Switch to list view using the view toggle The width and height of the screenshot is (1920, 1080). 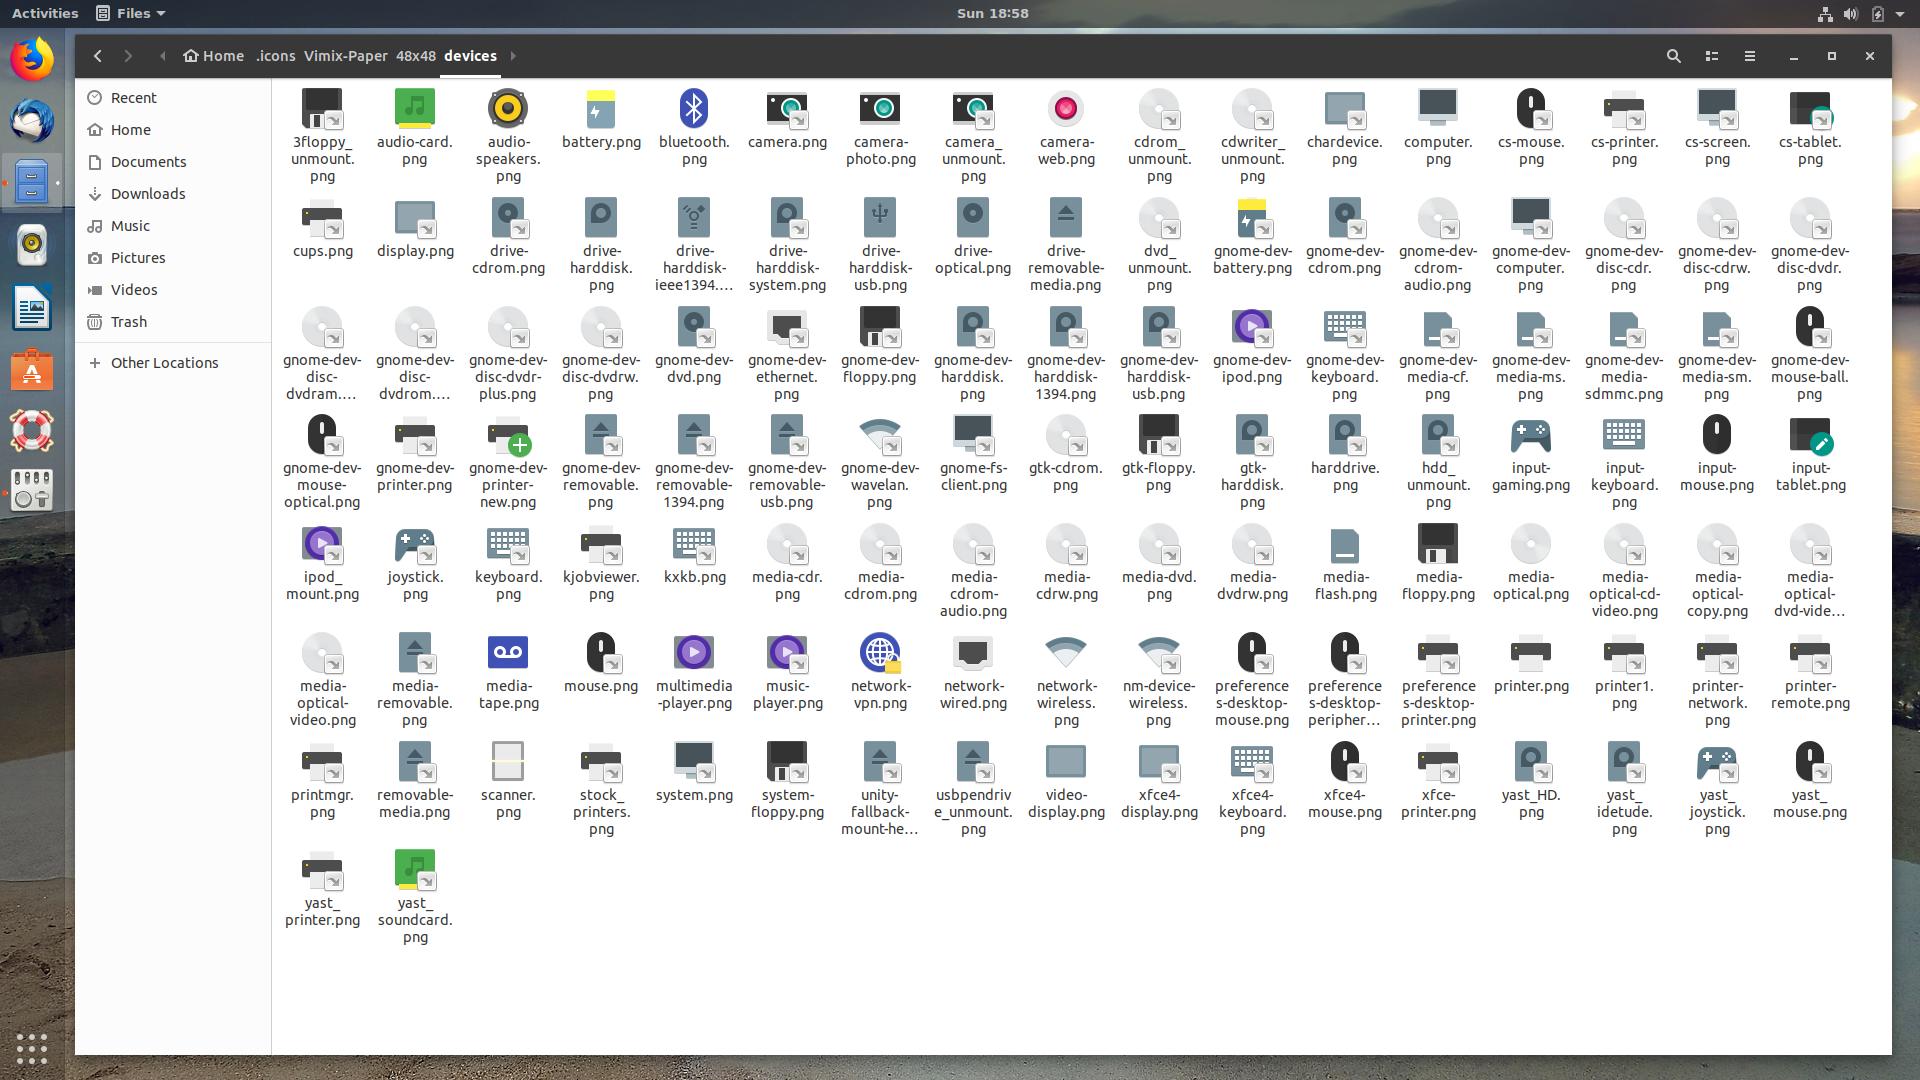coord(1712,56)
